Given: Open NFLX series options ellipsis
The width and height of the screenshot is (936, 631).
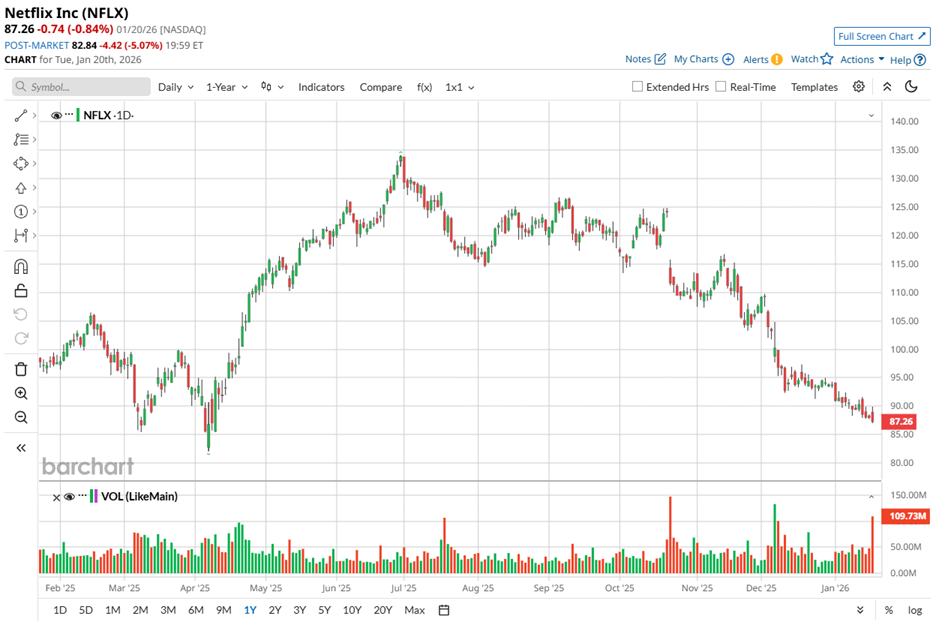Looking at the screenshot, I should tap(69, 115).
